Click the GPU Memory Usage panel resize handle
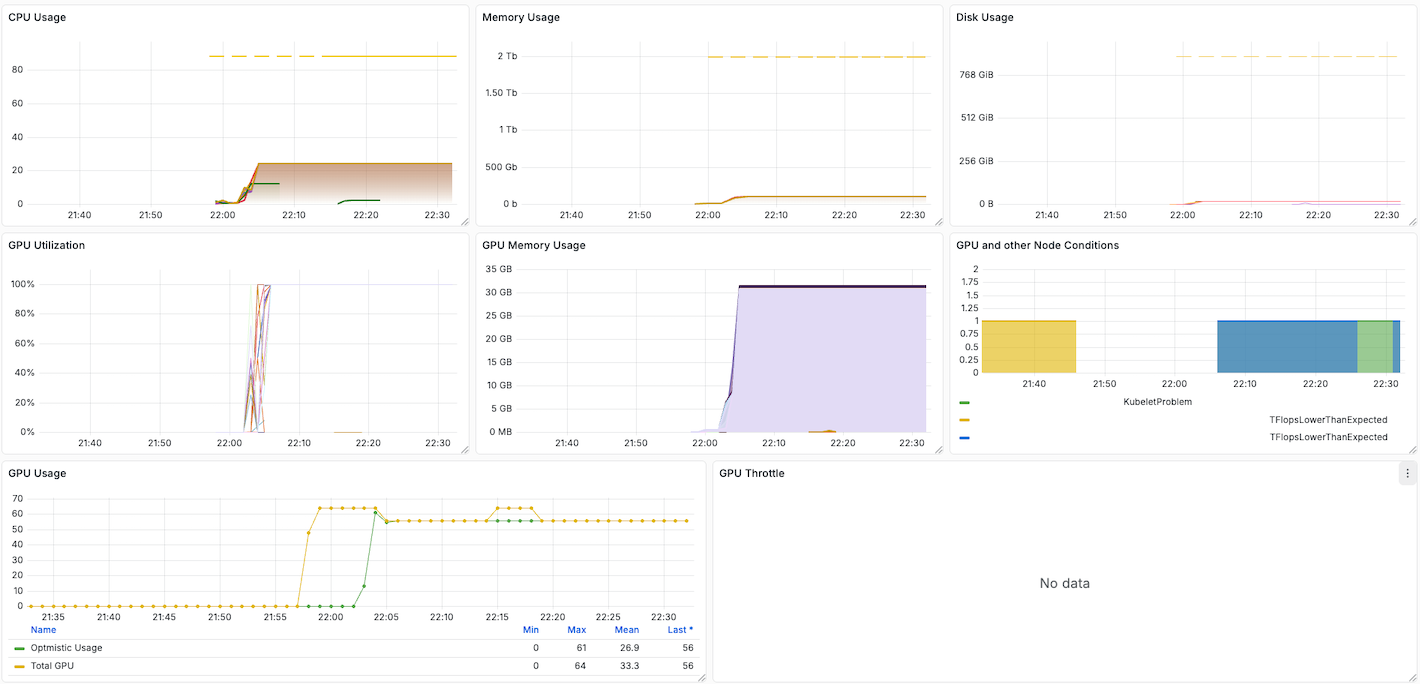Viewport: 1420px width, 684px height. [x=938, y=450]
